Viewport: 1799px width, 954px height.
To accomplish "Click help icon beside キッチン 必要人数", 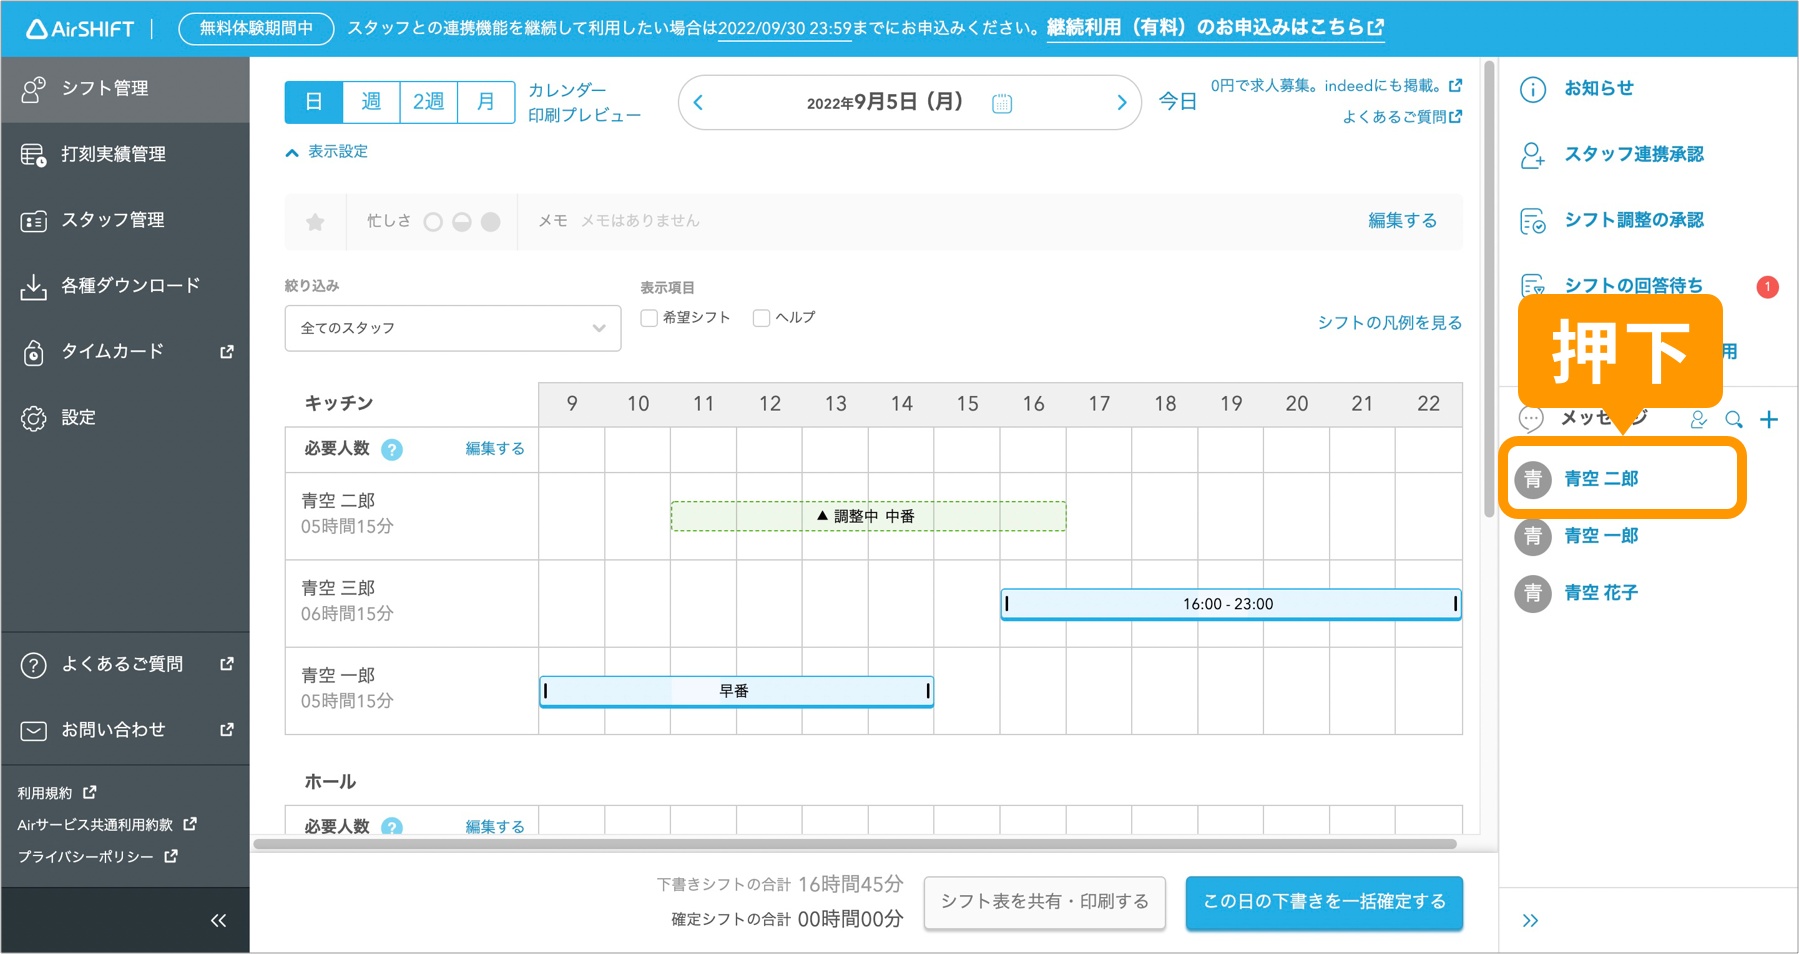I will [x=392, y=450].
